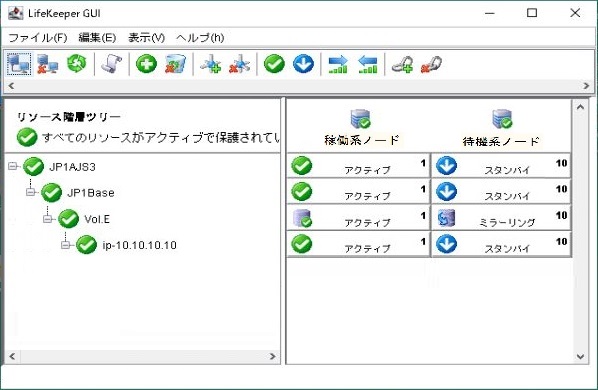Open the 表示(V) menu
598x390 pixels.
click(146, 37)
